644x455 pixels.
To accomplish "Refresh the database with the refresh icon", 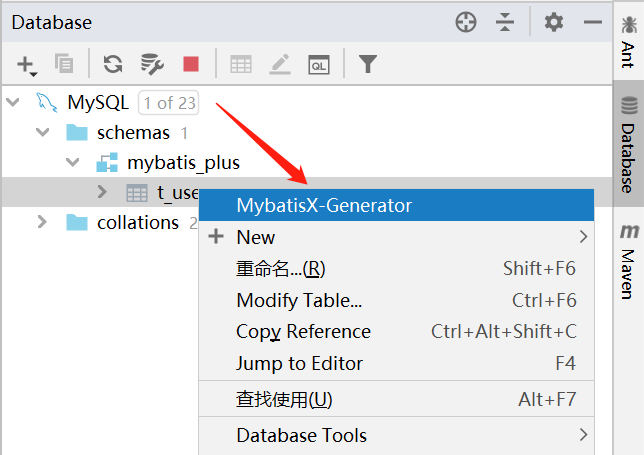I will point(113,64).
